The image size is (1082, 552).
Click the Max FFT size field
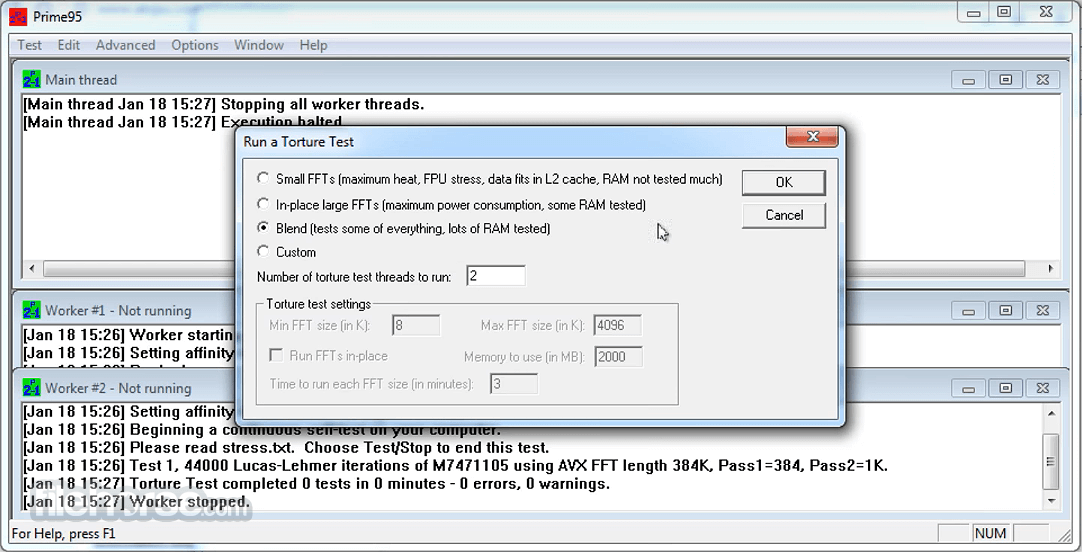click(618, 325)
